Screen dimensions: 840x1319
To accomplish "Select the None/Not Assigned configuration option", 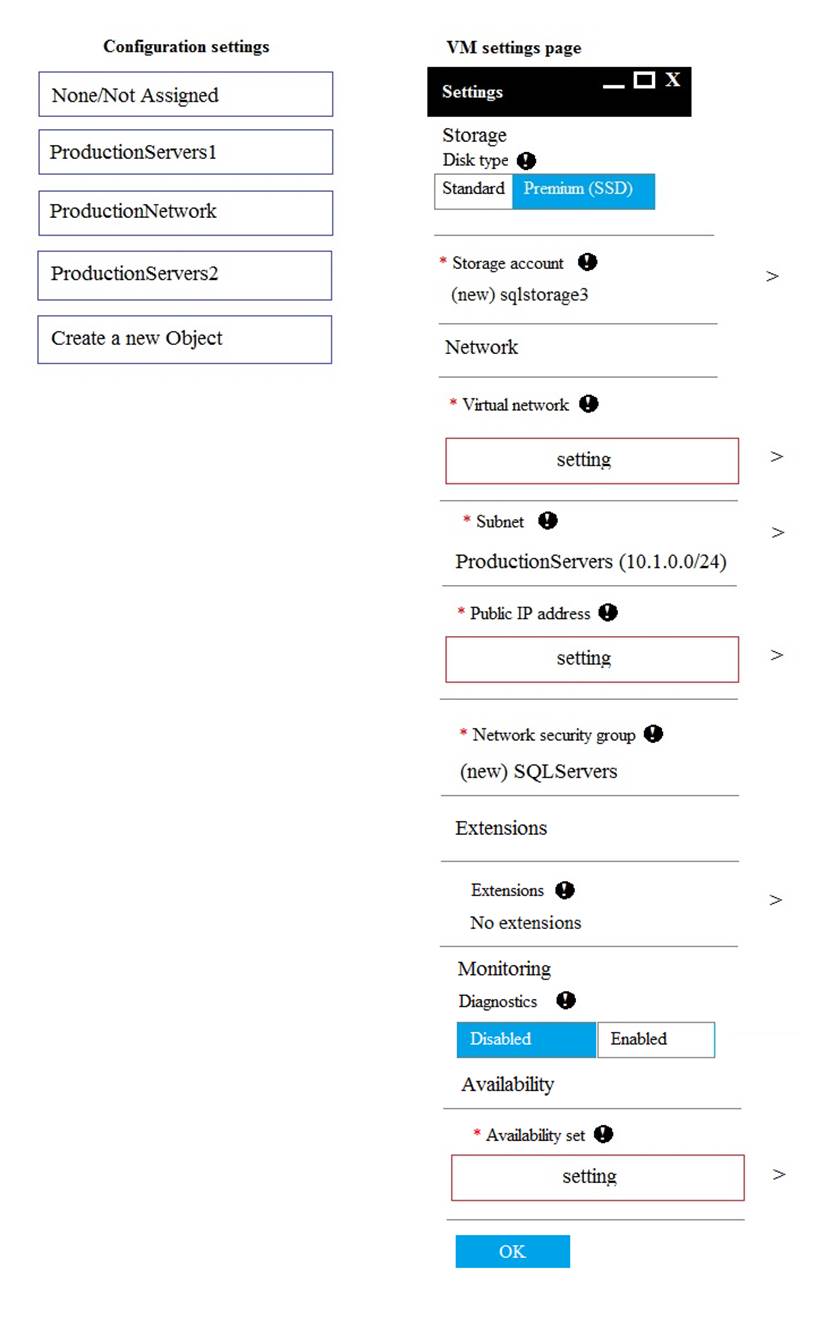I will tap(185, 94).
